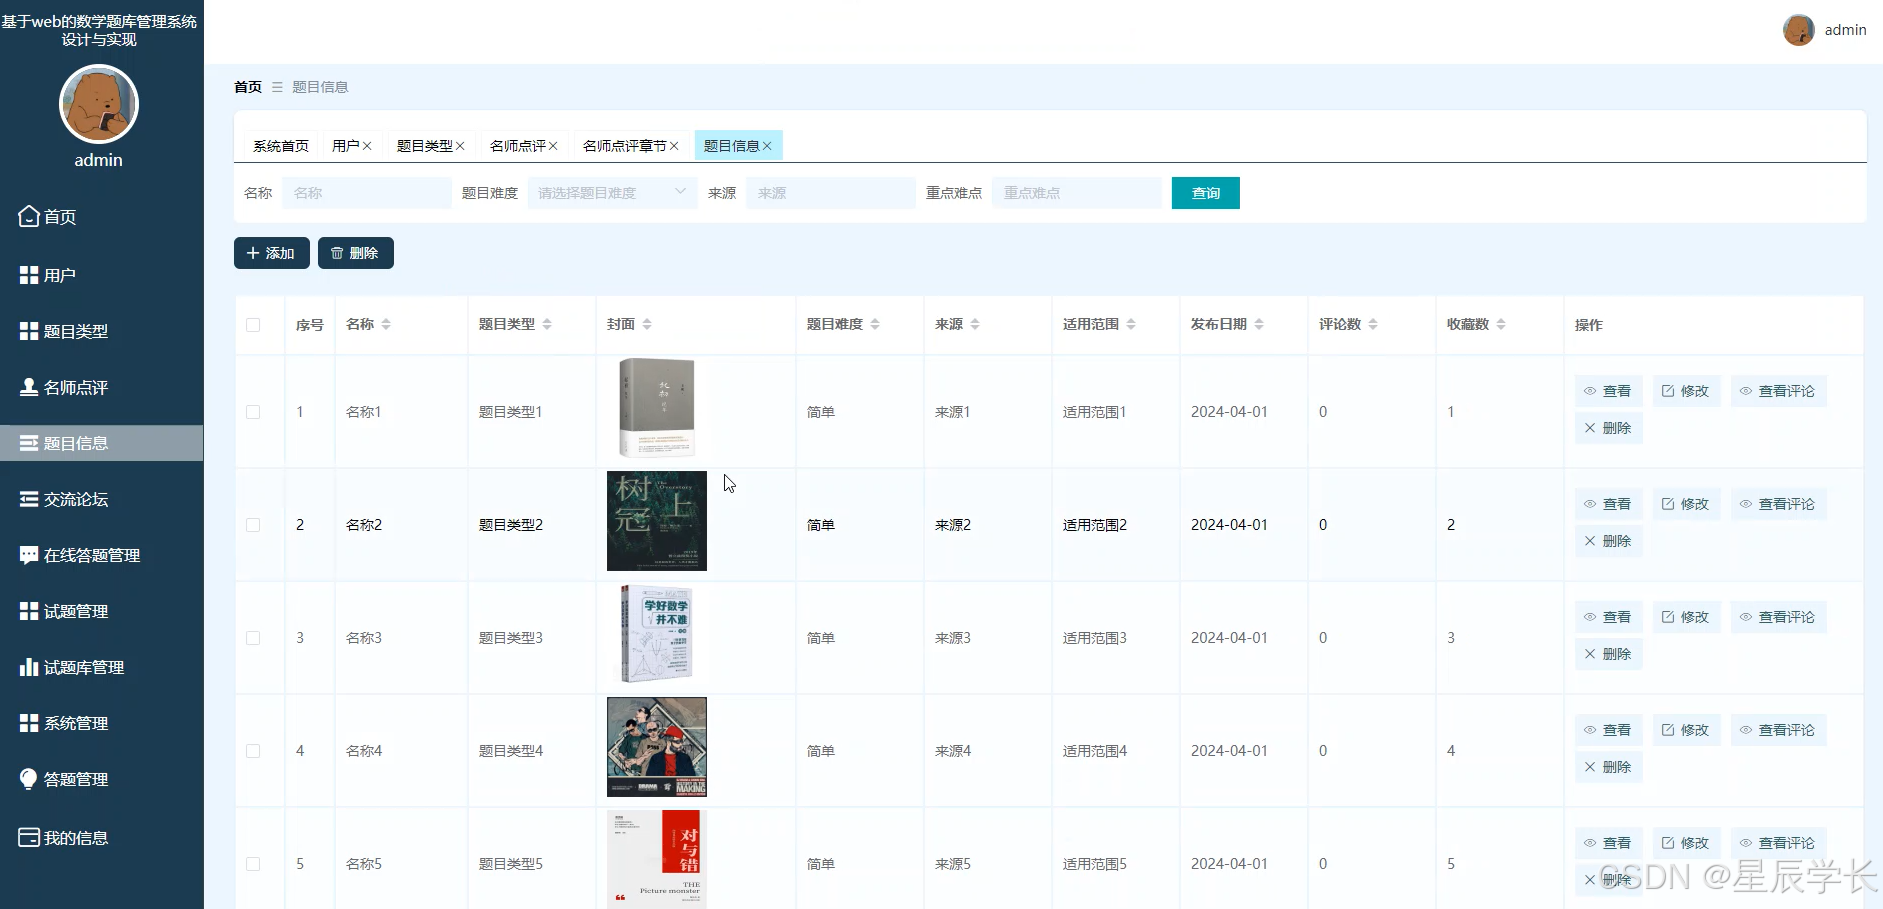The image size is (1883, 909).
Task: Click the bulb icon of 答题管理
Action: tap(29, 779)
